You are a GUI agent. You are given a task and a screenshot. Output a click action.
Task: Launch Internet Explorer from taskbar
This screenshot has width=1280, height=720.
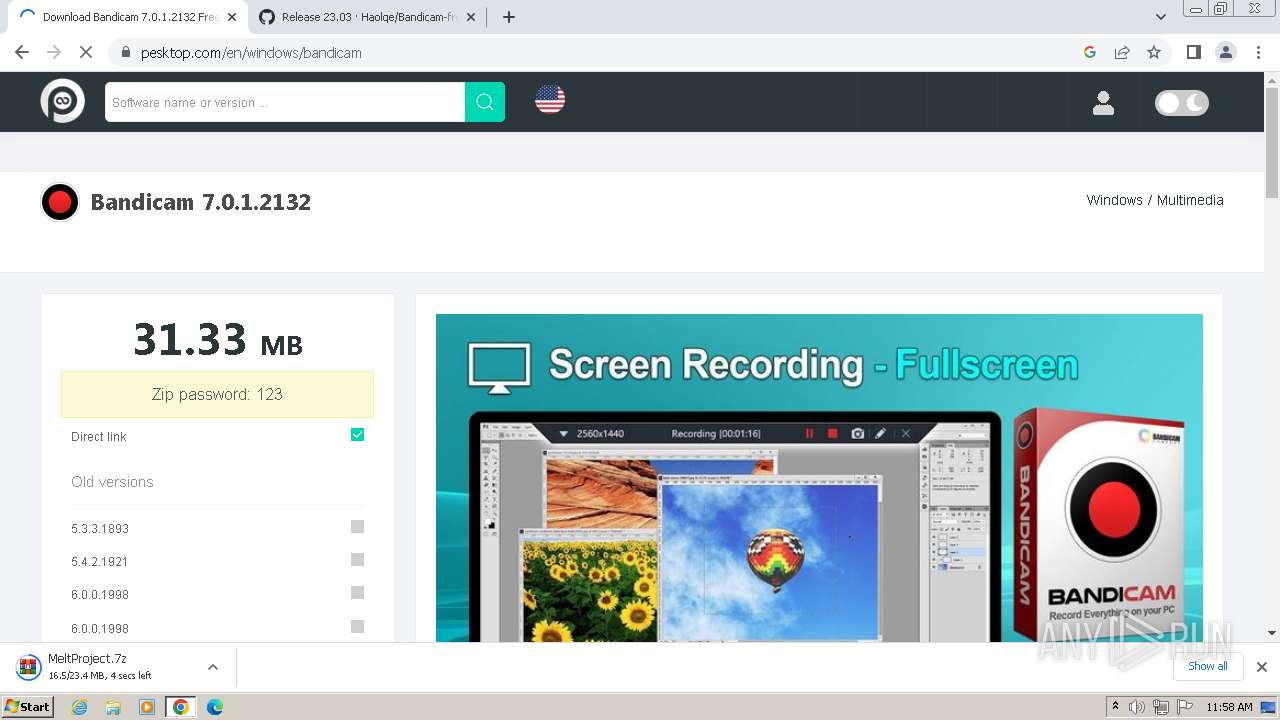(x=80, y=707)
